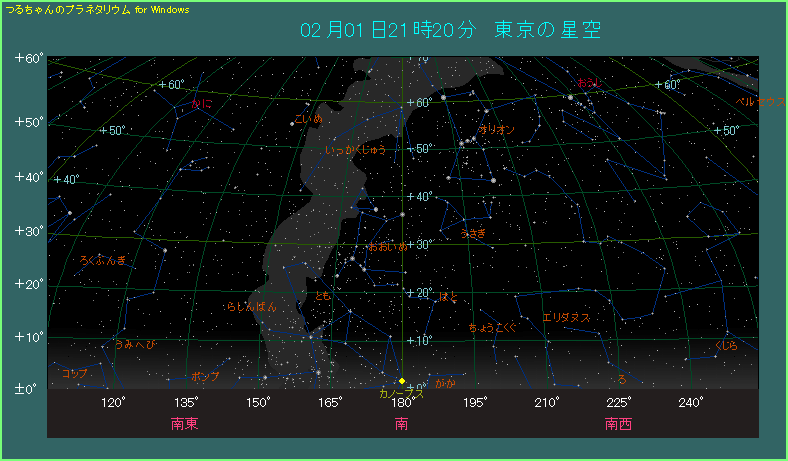Click the yellow Canopus star marker
788x461 pixels.
(402, 381)
